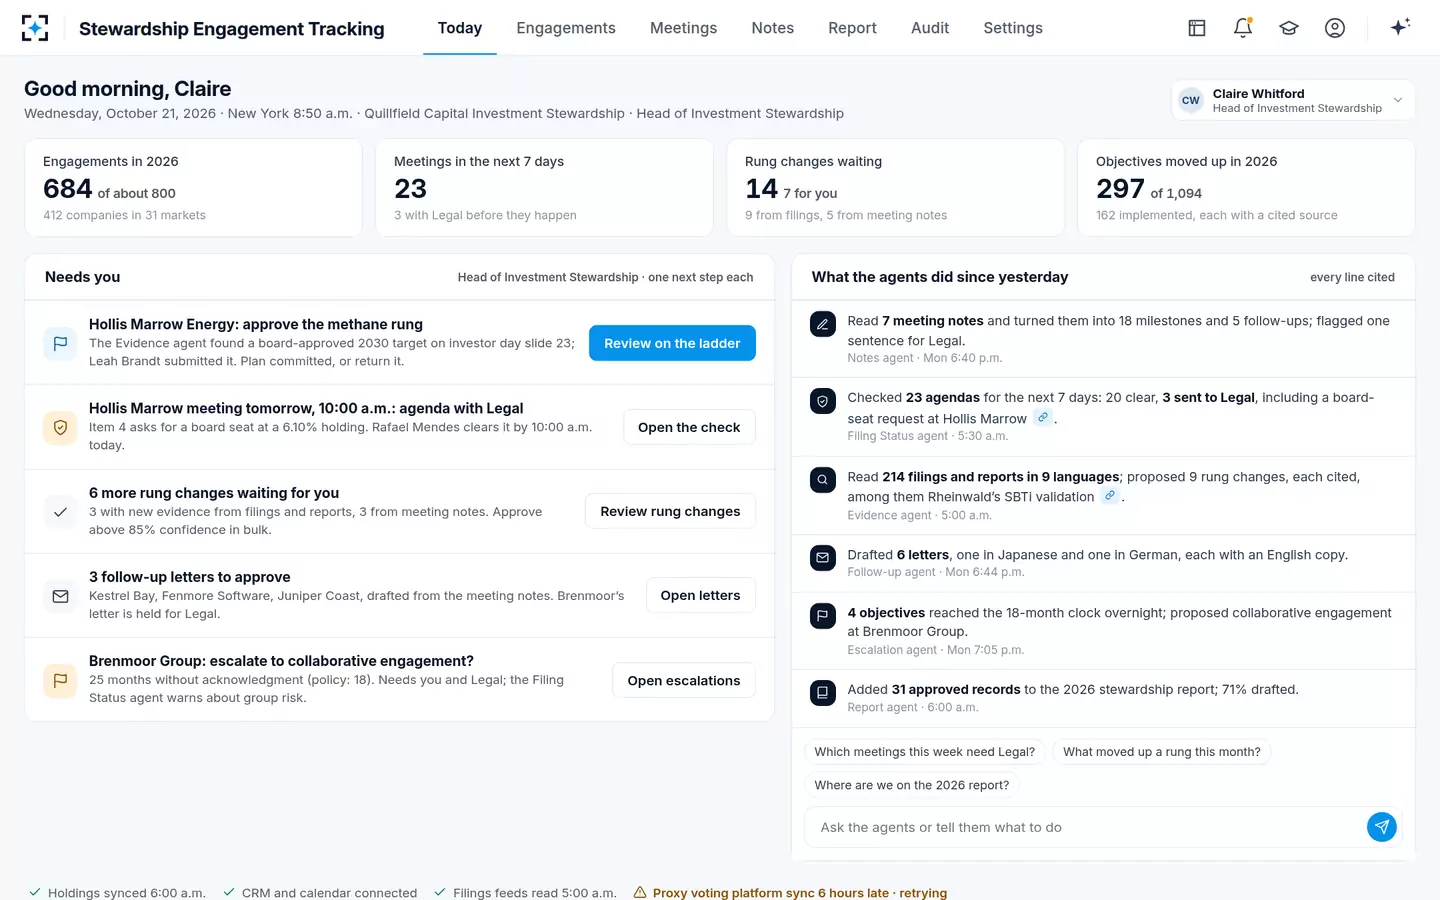Screen dimensions: 1440x900
Task: Open citation link after Hollis Marrow board-seat
Action: [1043, 418]
